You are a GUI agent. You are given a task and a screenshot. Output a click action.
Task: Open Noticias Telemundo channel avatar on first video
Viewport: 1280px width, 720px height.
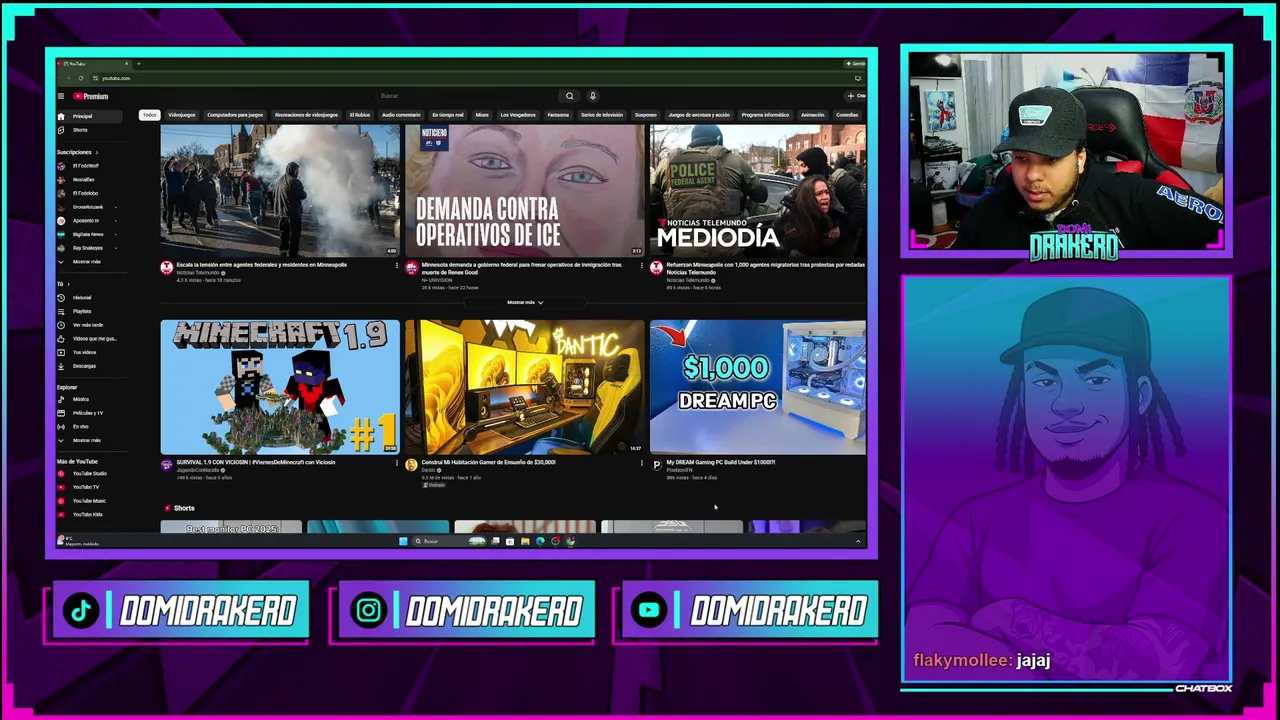click(x=167, y=268)
